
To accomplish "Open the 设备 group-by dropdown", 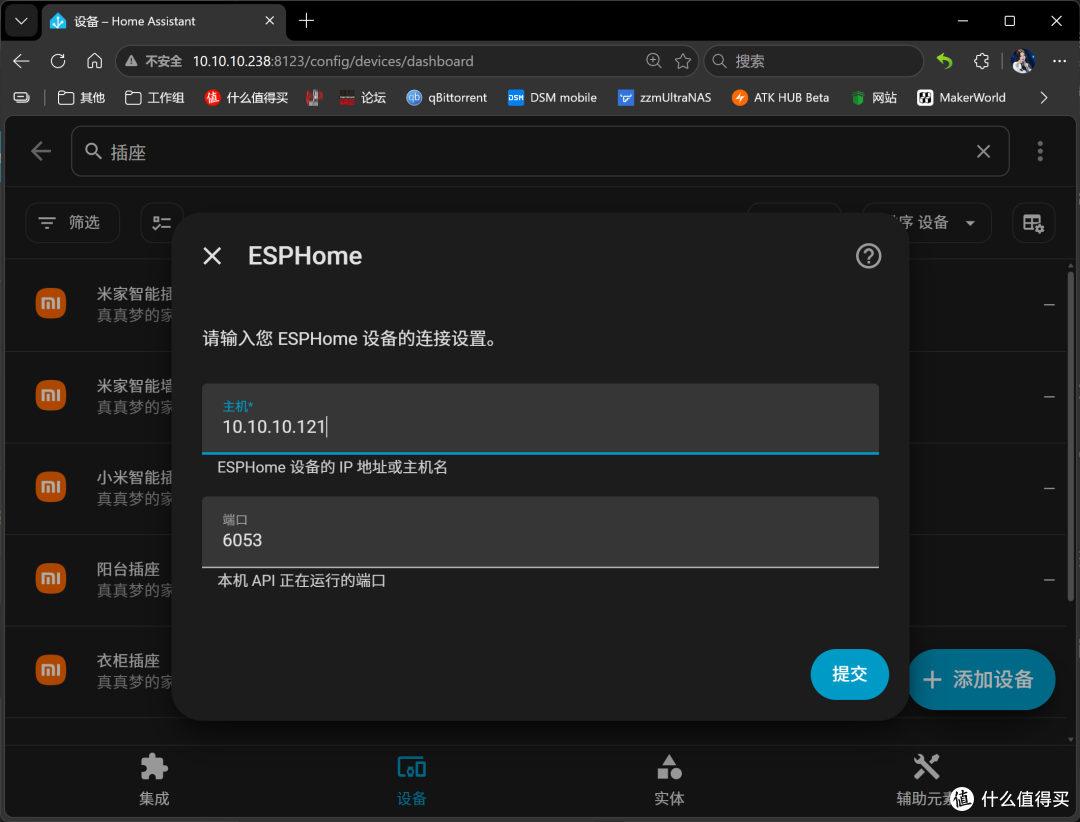I will pos(926,223).
